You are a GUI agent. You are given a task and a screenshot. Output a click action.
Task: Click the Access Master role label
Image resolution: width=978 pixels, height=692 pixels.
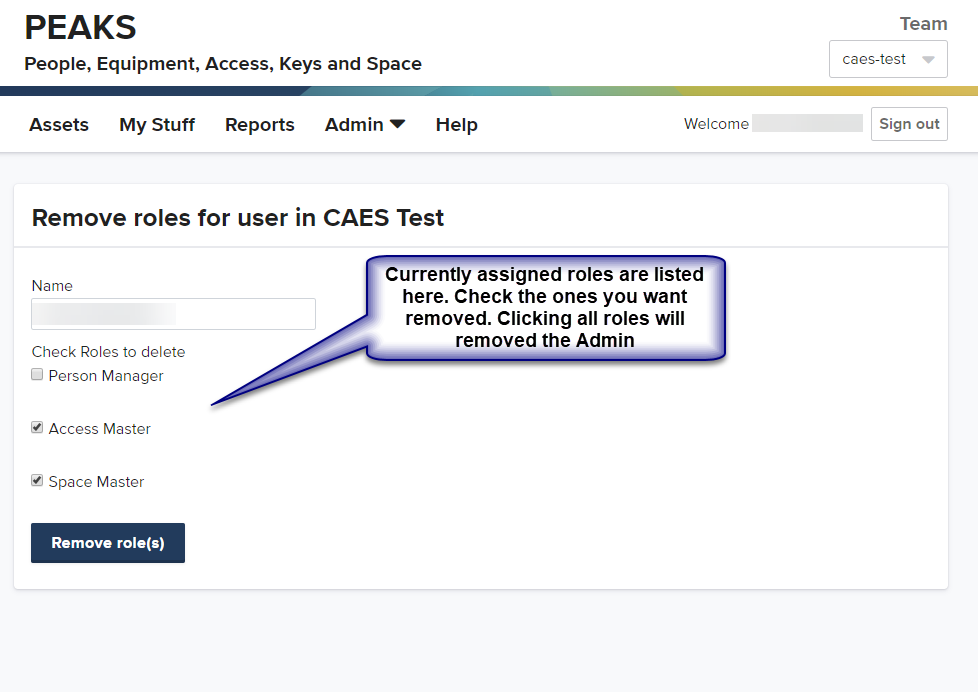[x=99, y=428]
